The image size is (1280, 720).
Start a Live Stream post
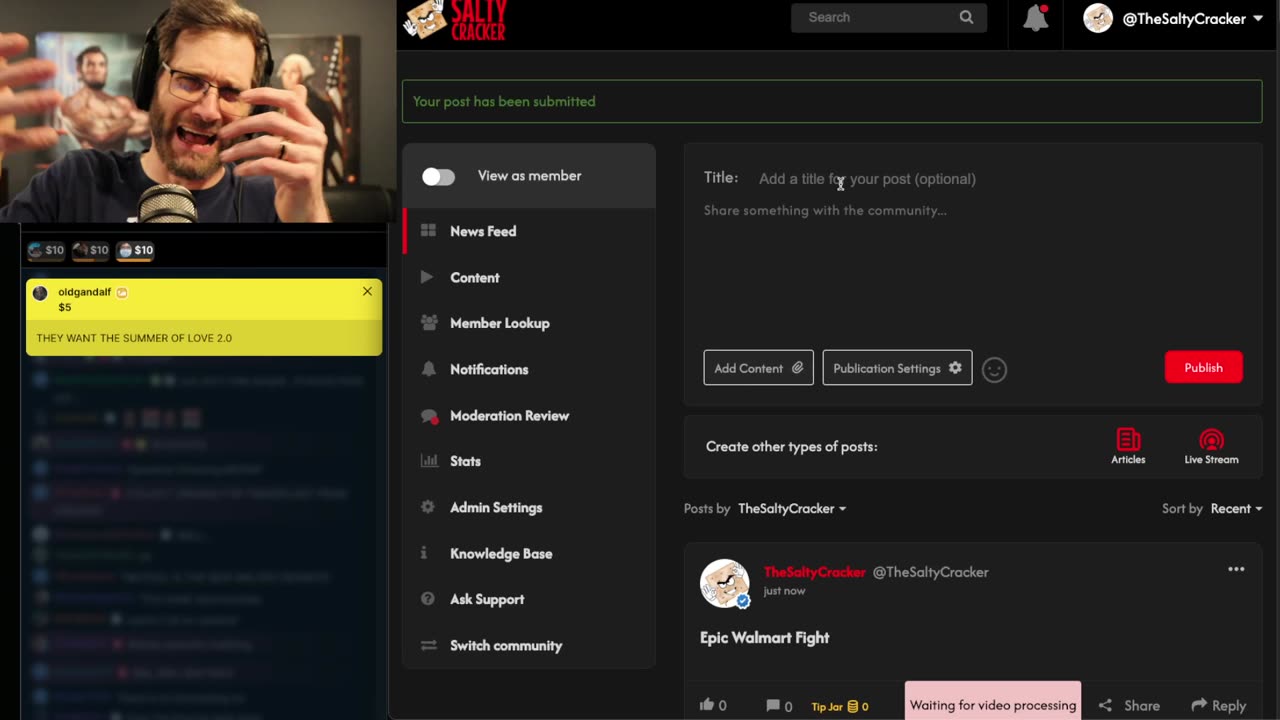tap(1211, 446)
